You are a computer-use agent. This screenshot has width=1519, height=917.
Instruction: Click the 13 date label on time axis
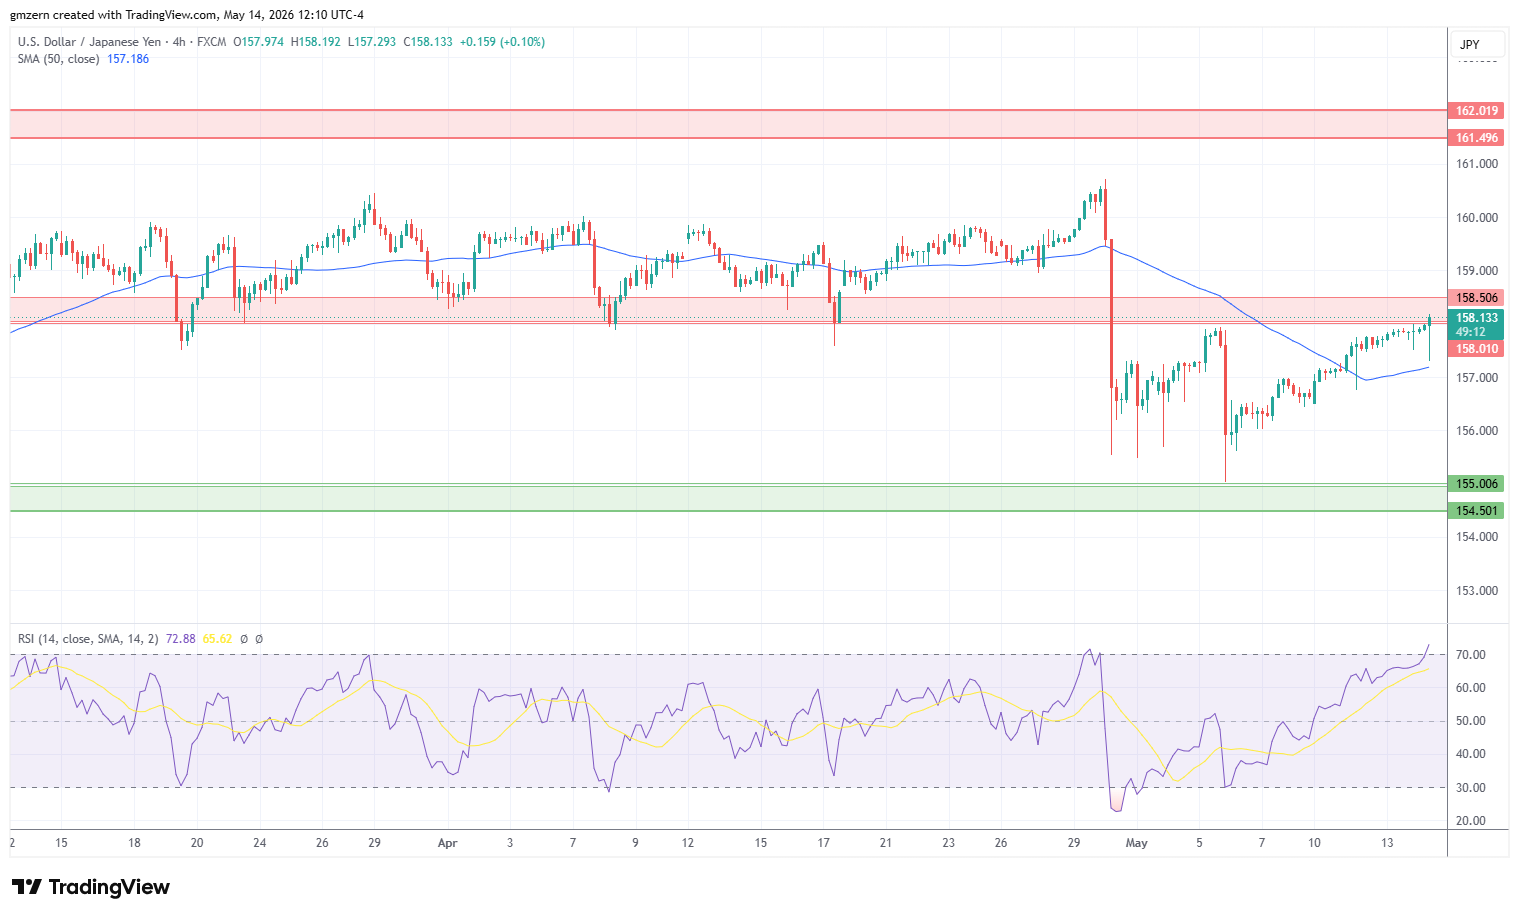(x=1387, y=843)
